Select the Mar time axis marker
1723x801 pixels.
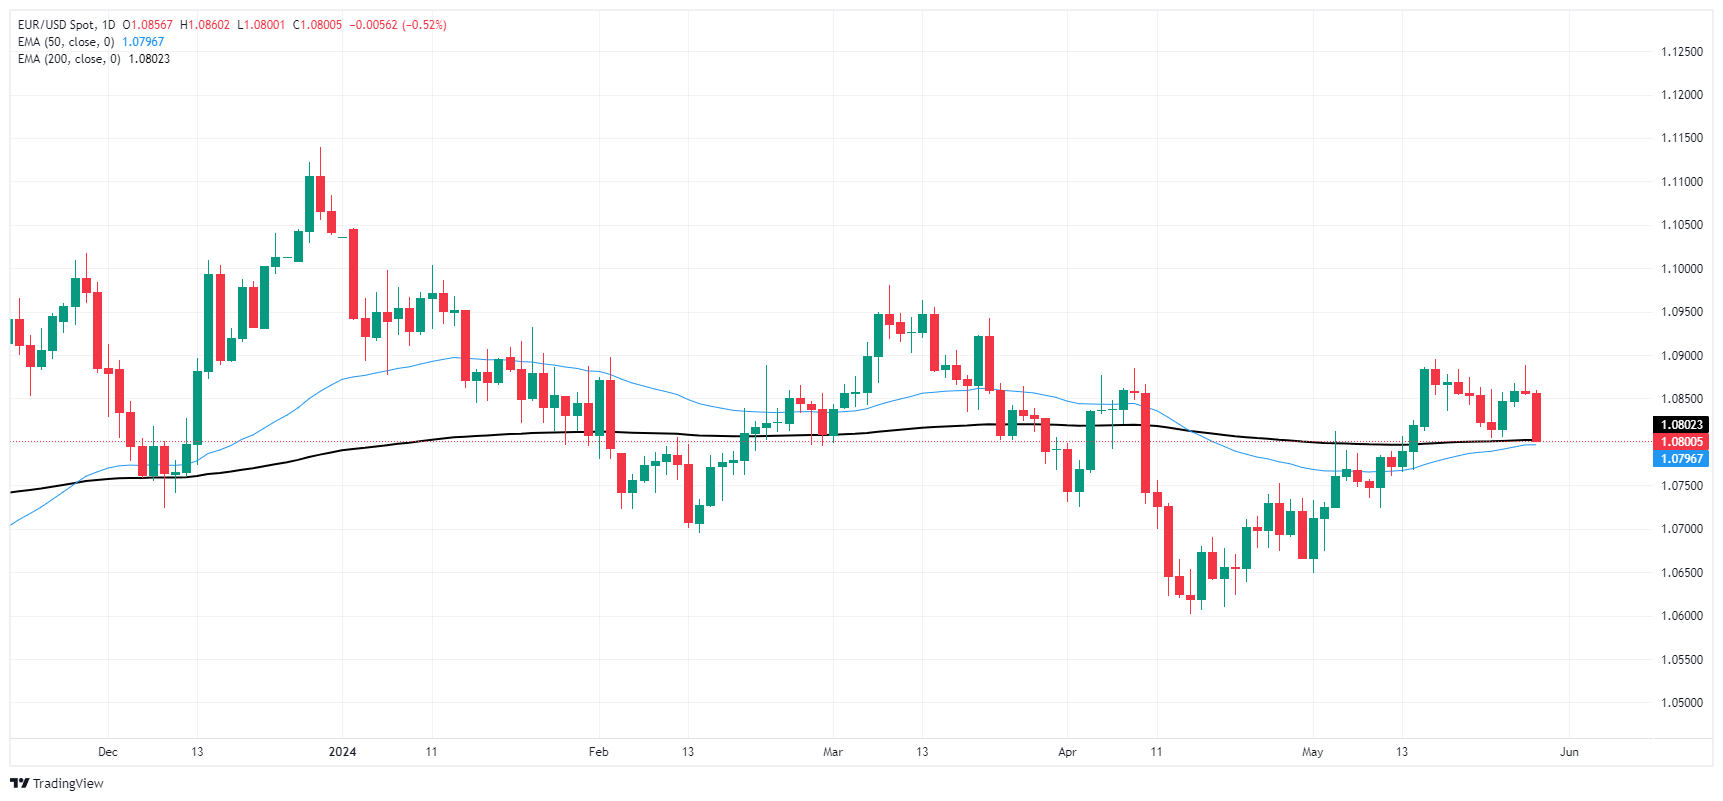click(832, 752)
